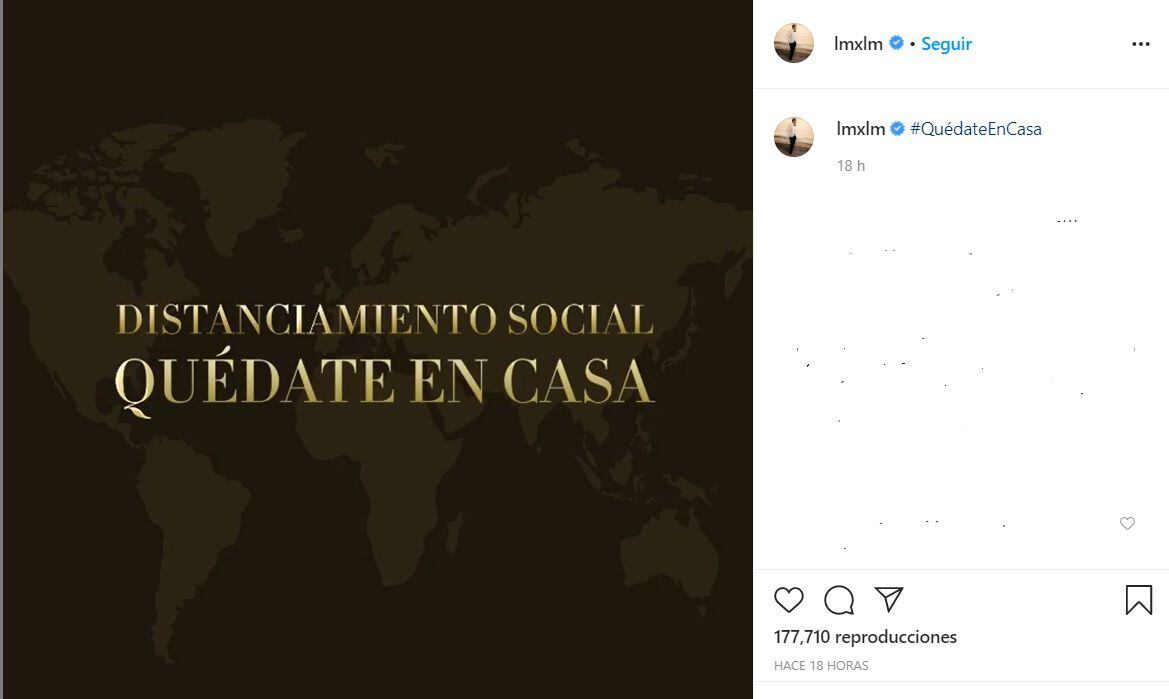Like the post with the heart icon
This screenshot has height=699, width=1169.
789,599
